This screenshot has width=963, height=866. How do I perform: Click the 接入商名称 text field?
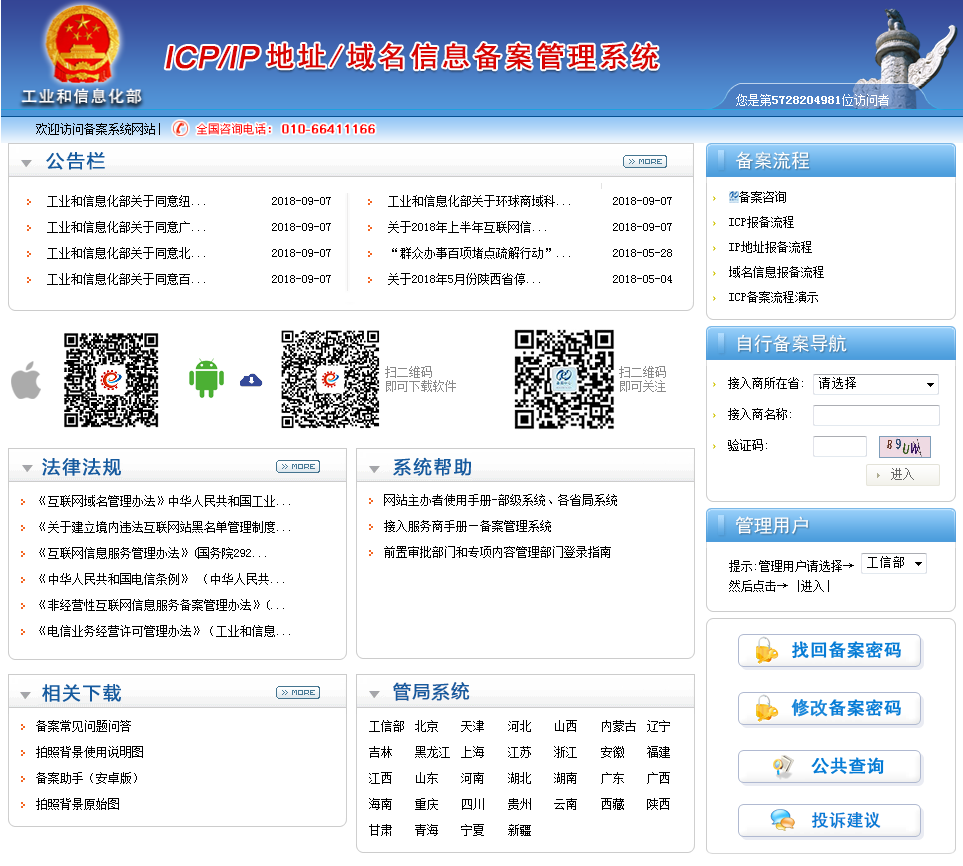pyautogui.click(x=875, y=415)
